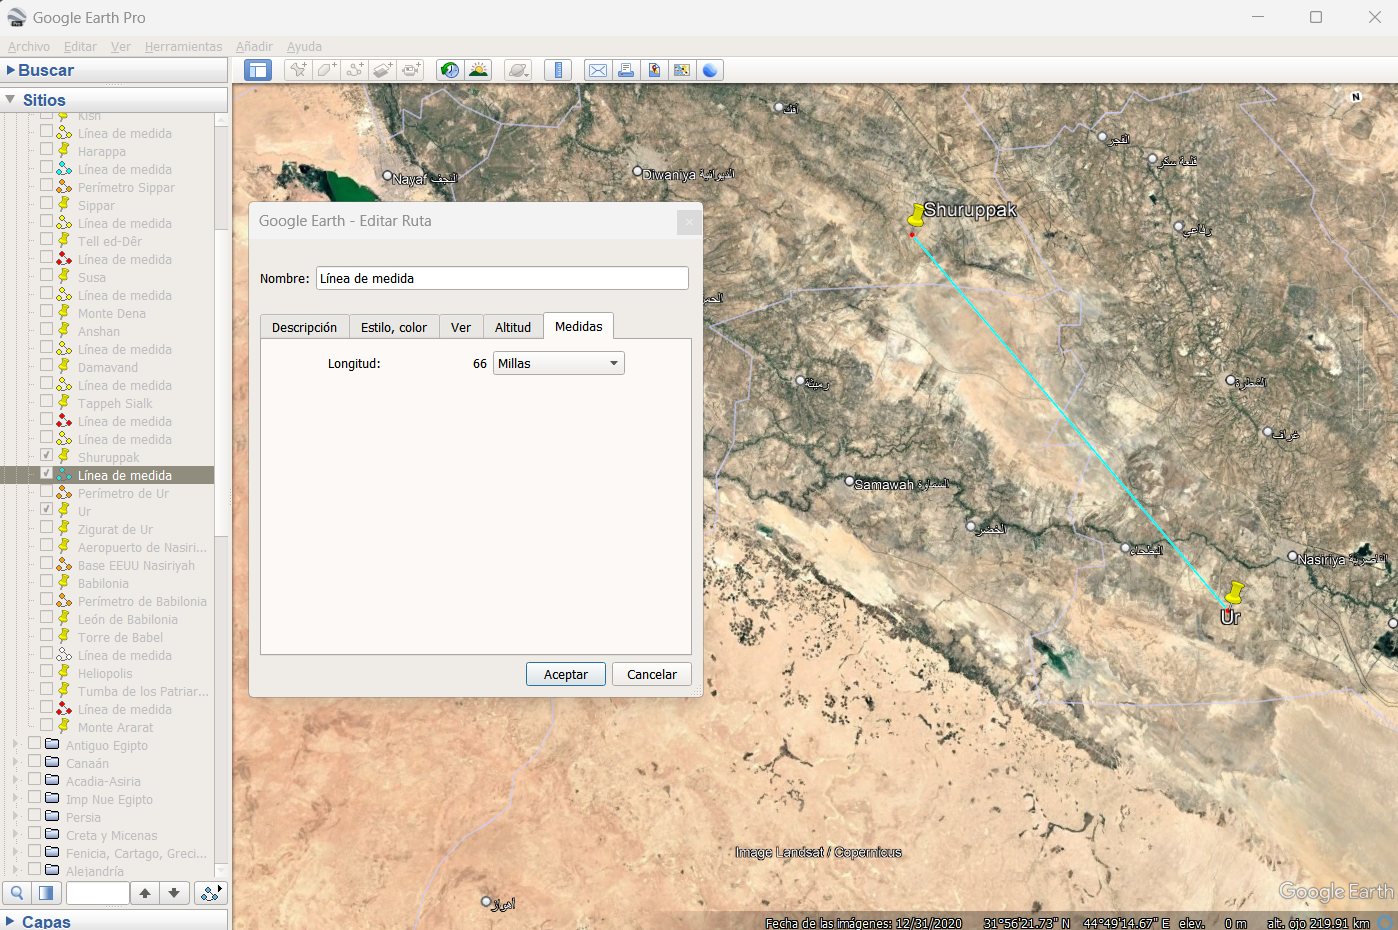This screenshot has width=1398, height=930.
Task: Select the Tumba de los Patriarcas item
Action: click(143, 691)
